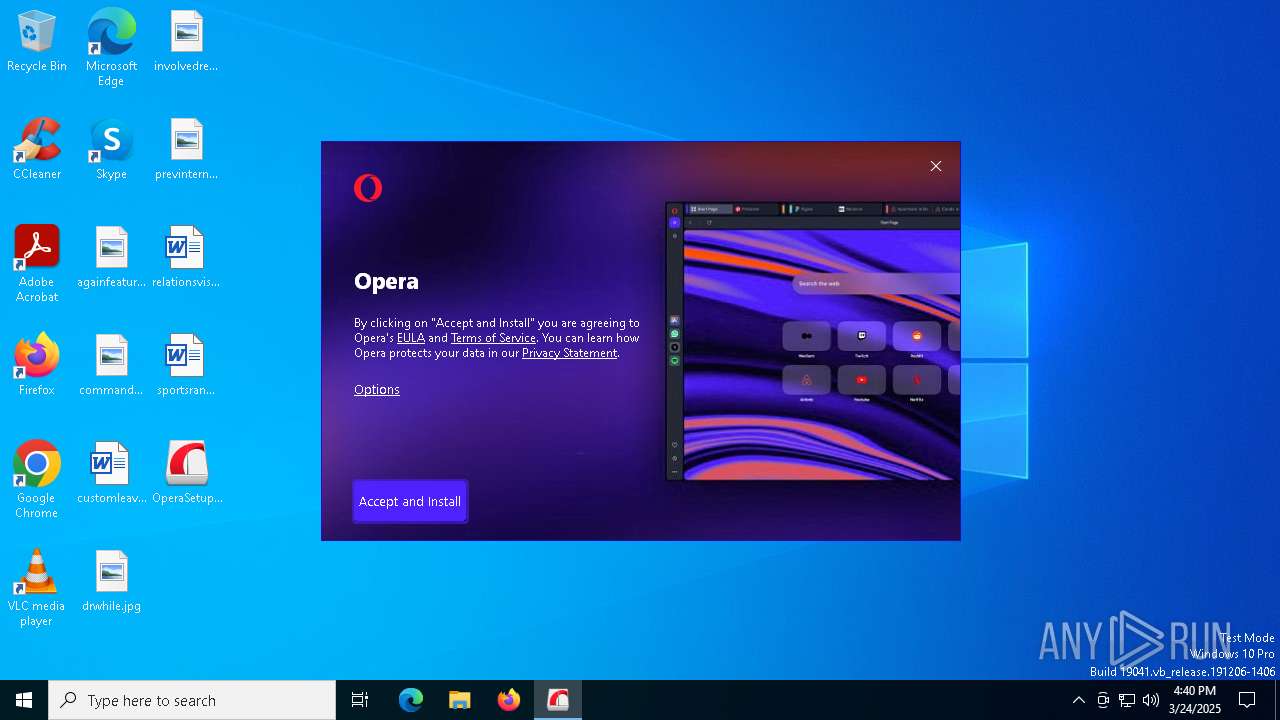Screen dimensions: 1280x720
Task: Select the VLC media player desktop shortcut
Action: pos(37,588)
